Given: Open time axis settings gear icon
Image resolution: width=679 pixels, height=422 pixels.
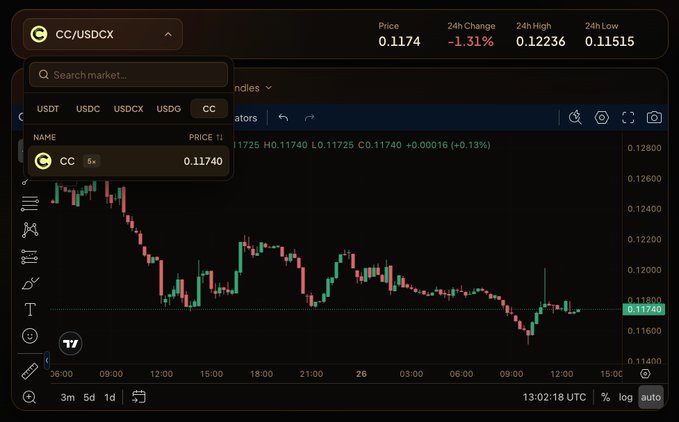Looking at the screenshot, I should [x=645, y=374].
